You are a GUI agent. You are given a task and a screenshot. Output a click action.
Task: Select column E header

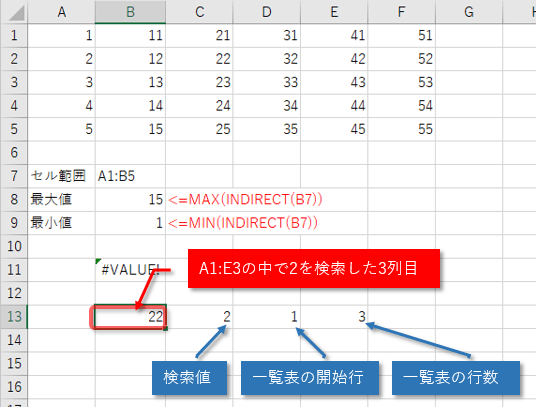[334, 12]
